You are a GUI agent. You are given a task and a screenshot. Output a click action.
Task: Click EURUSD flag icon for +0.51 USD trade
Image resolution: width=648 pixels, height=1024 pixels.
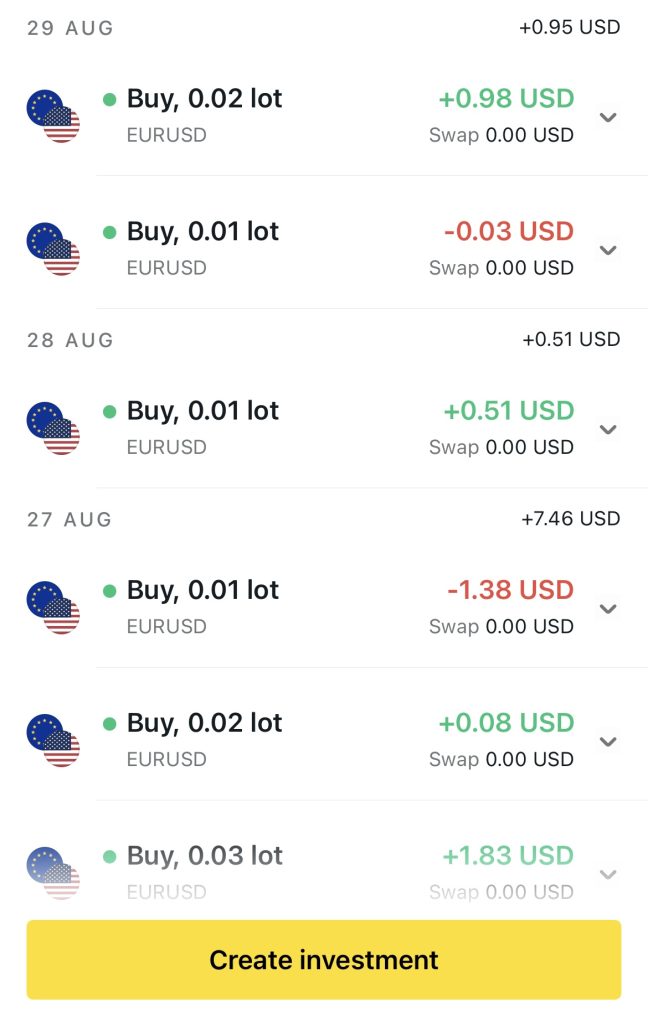(53, 428)
